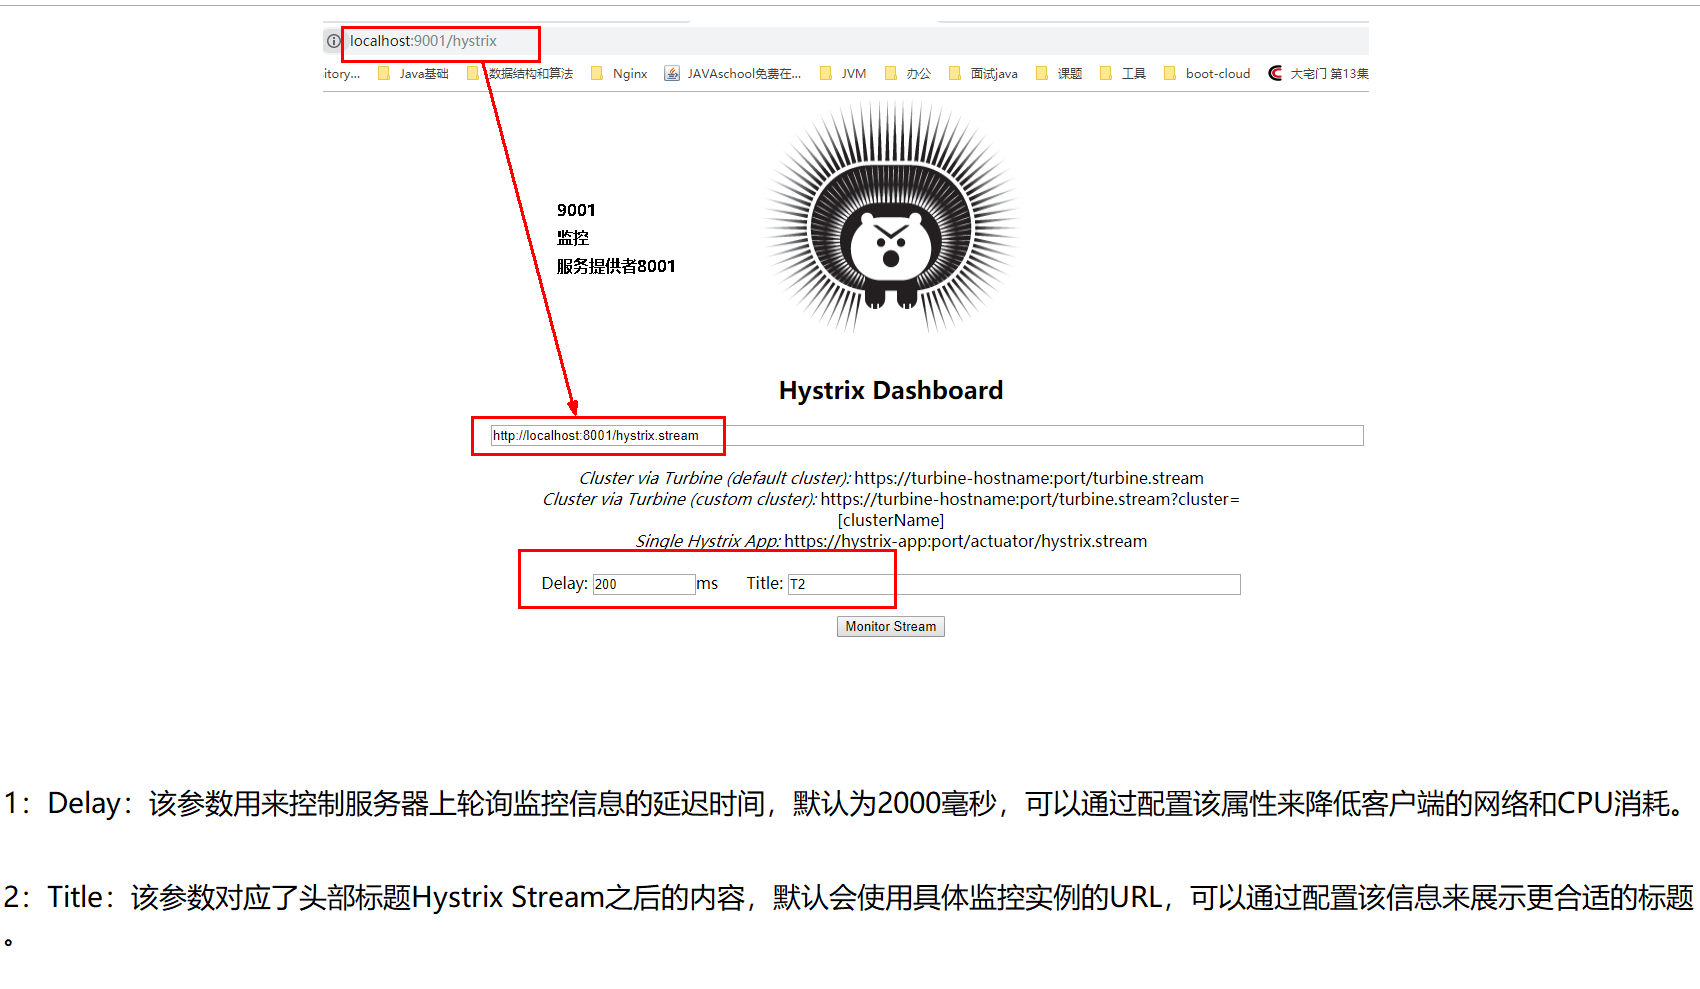Click the Title input field showing T2

click(1014, 584)
